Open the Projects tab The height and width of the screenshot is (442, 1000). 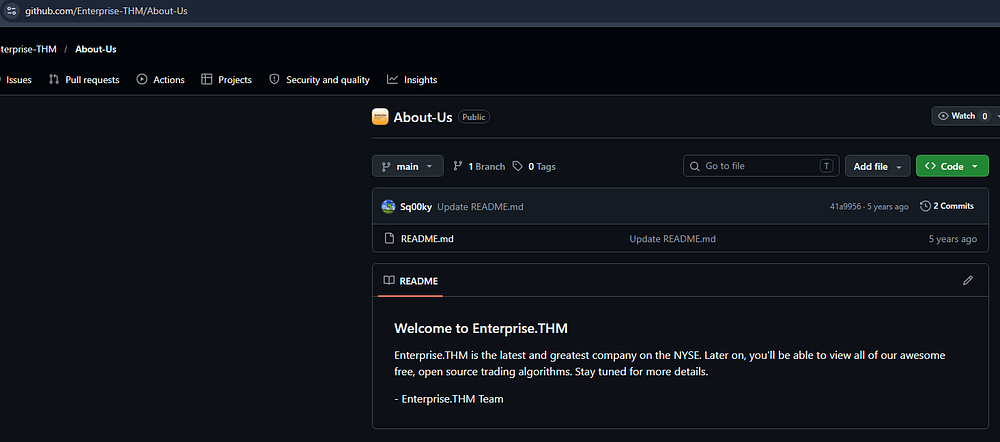pyautogui.click(x=227, y=80)
